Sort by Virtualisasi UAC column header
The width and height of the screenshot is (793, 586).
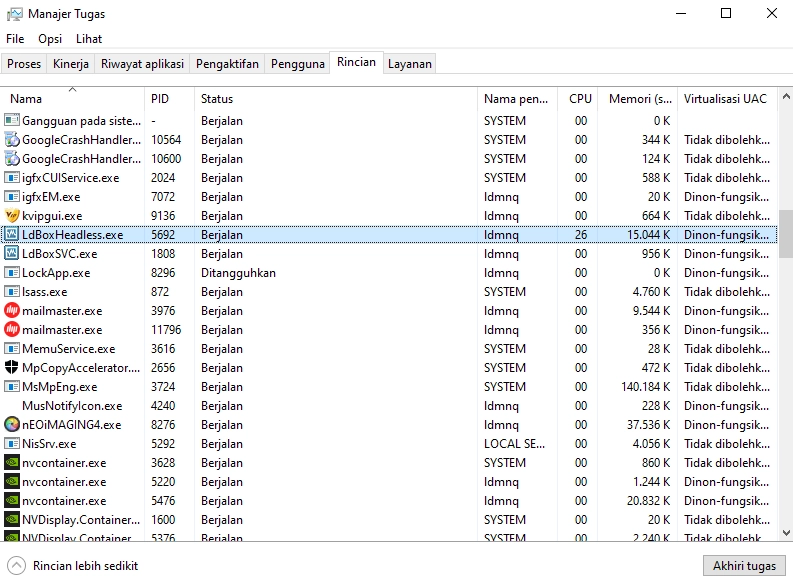tap(727, 99)
